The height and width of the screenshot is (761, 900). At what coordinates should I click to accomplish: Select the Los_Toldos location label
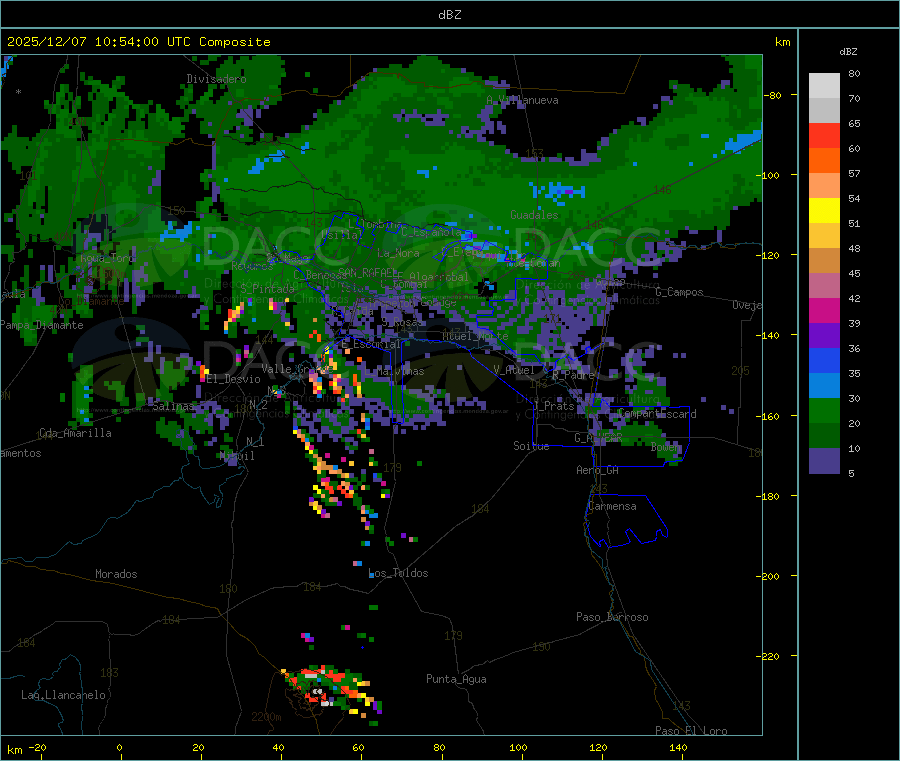pos(398,573)
